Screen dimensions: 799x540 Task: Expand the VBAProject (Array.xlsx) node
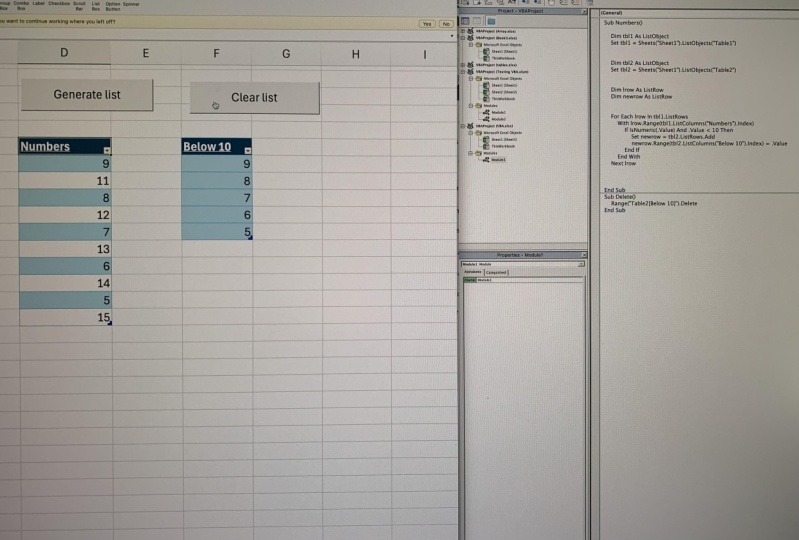(x=463, y=31)
